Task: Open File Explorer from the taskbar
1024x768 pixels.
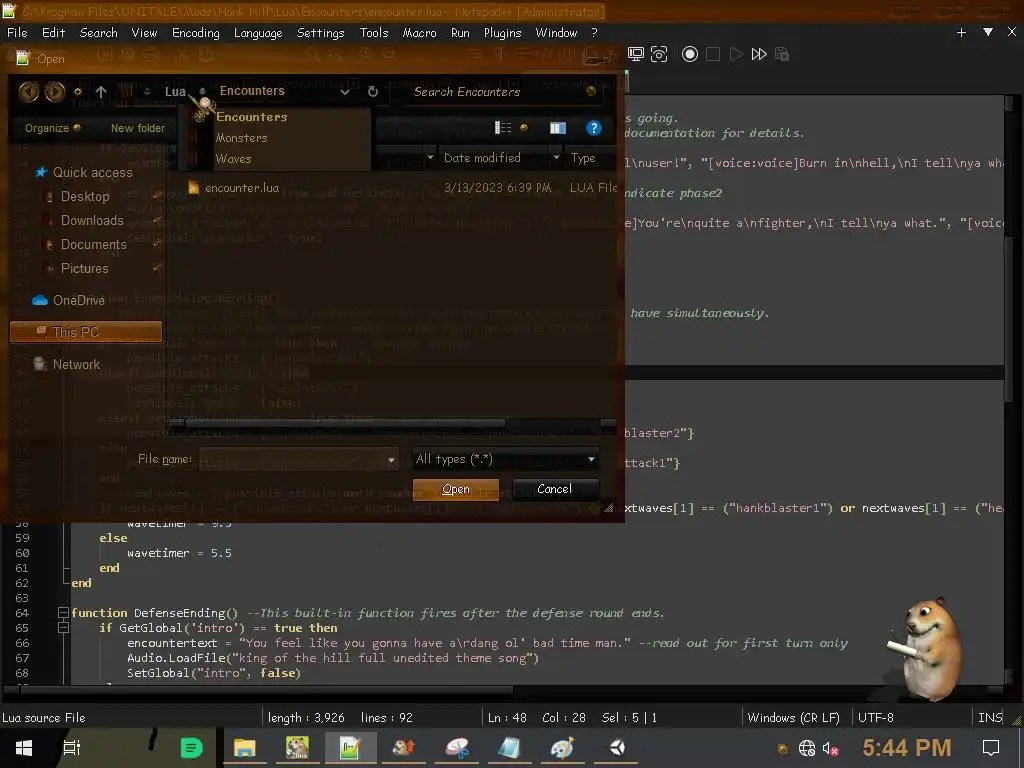Action: (244, 748)
